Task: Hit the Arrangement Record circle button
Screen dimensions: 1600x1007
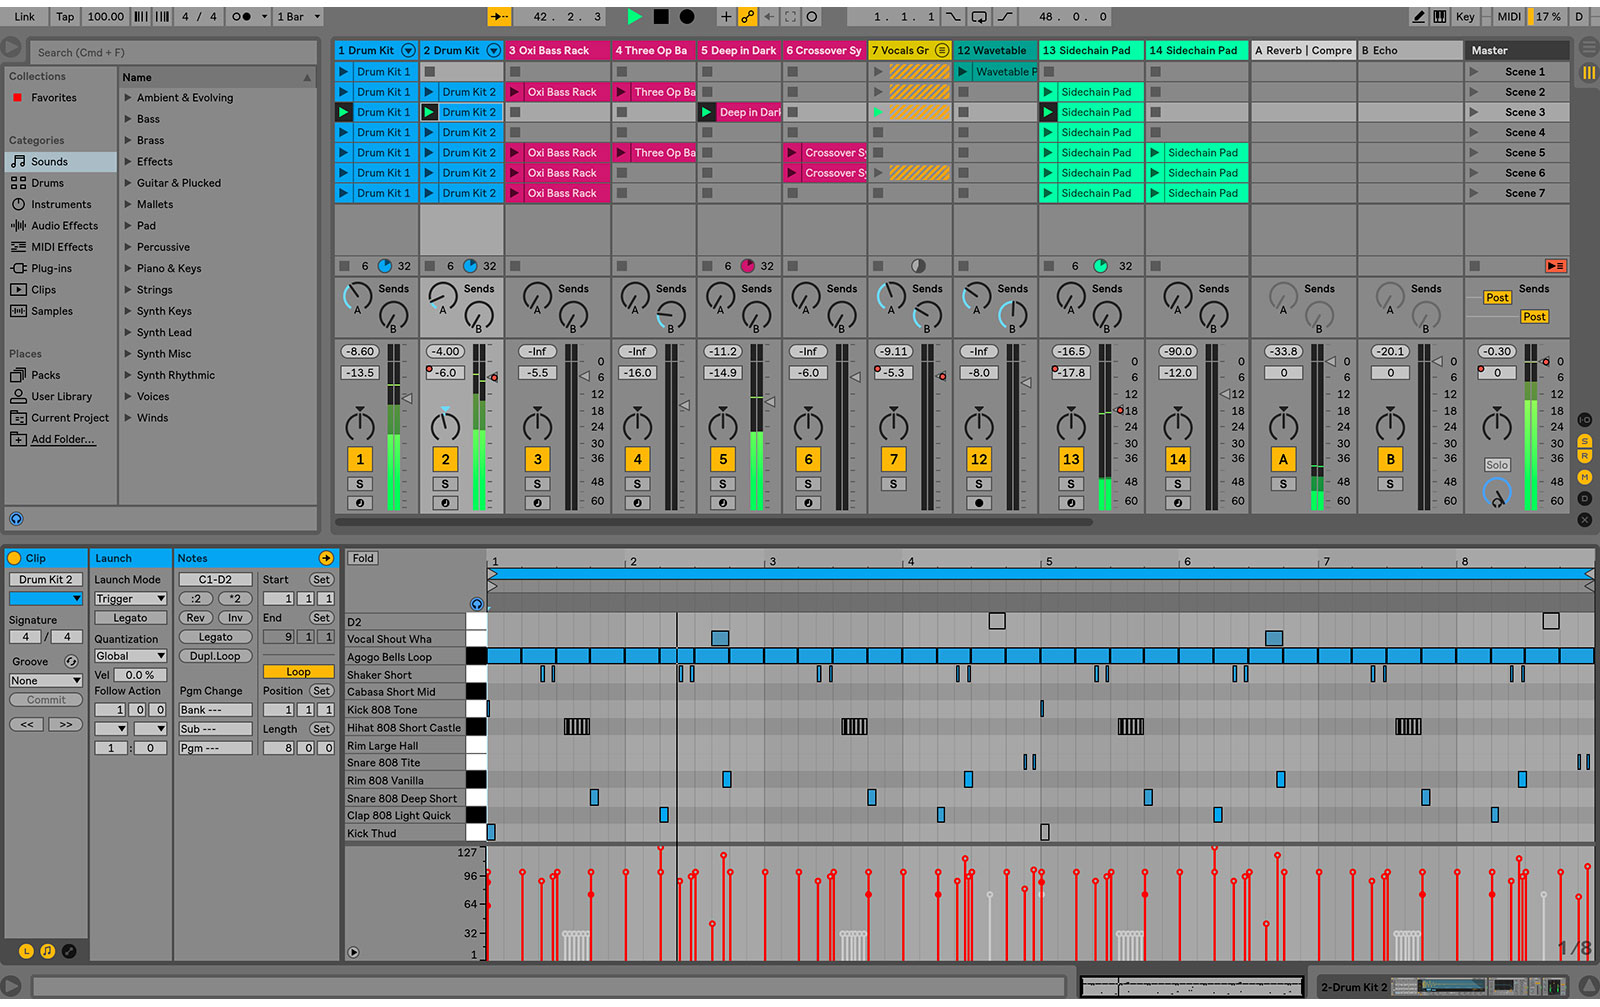Action: [x=687, y=17]
